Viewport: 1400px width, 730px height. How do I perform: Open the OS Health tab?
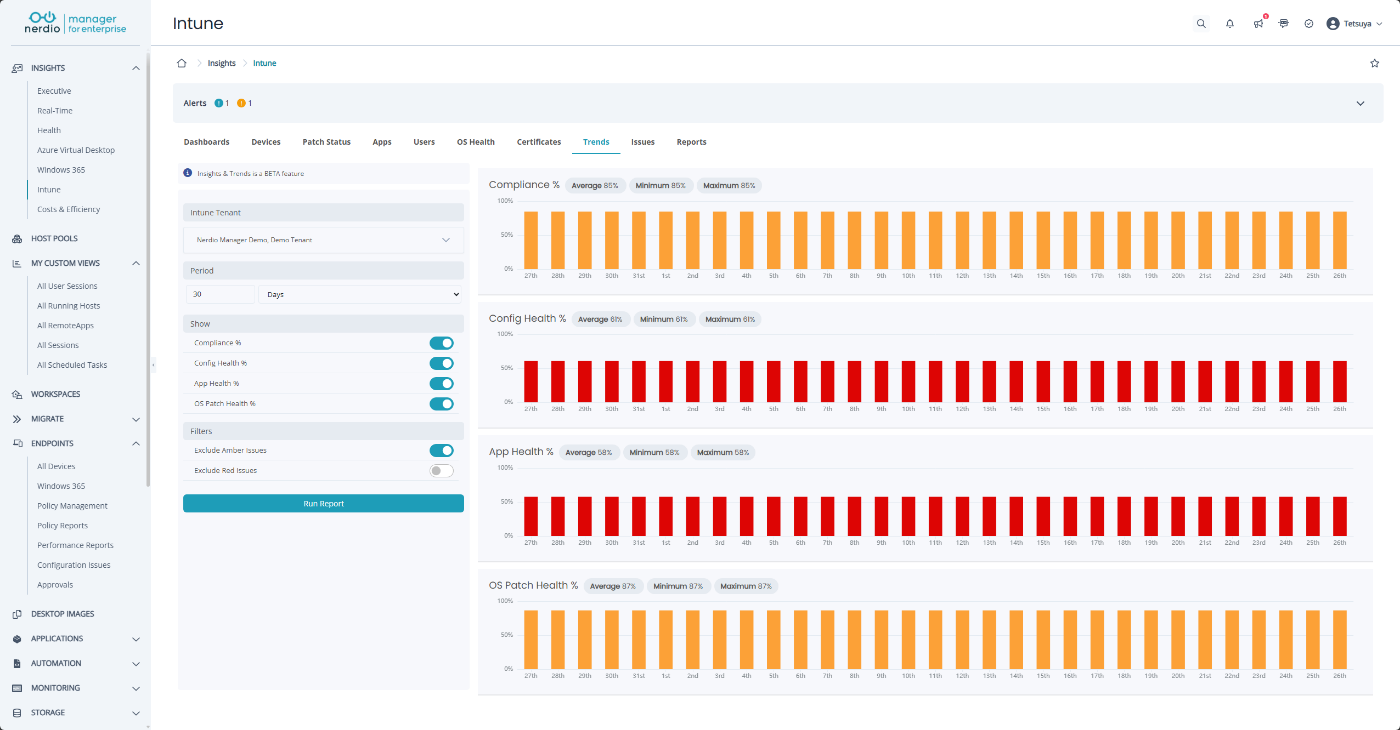476,142
